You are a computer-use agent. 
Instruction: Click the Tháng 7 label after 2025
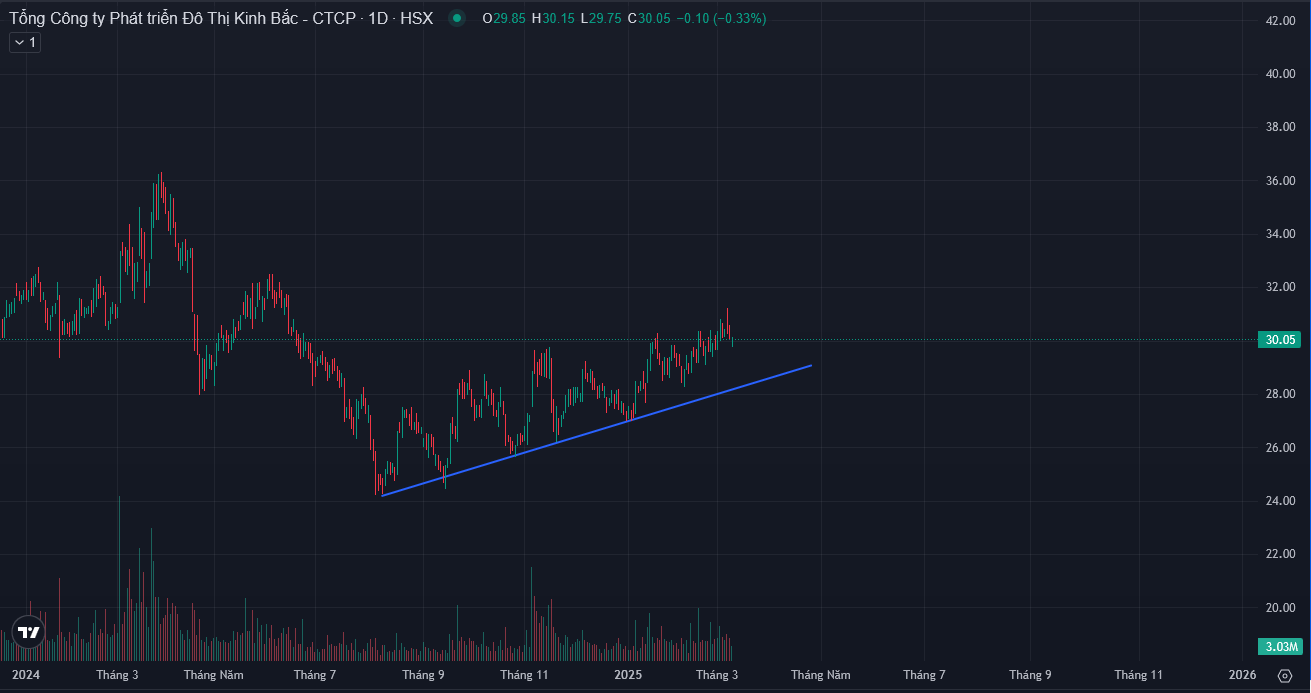(x=924, y=675)
